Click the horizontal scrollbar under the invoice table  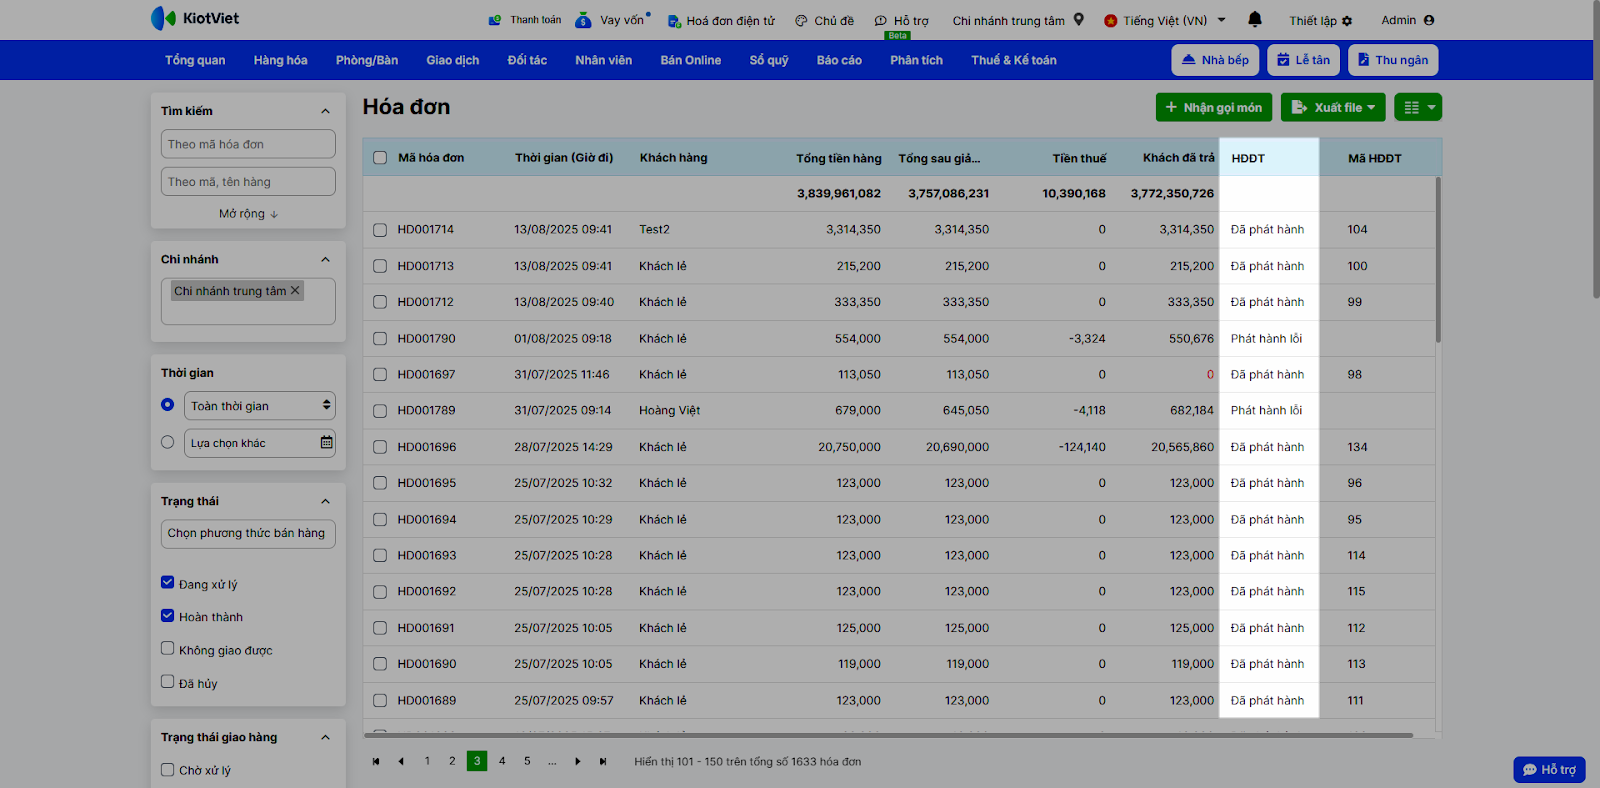coord(890,735)
